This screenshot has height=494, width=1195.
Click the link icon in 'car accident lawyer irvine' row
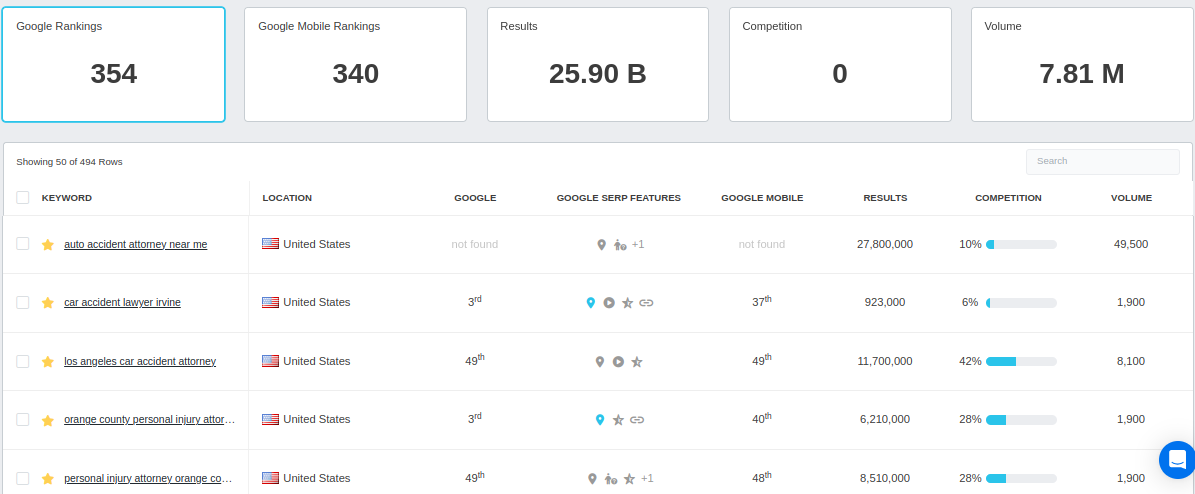[x=646, y=302]
